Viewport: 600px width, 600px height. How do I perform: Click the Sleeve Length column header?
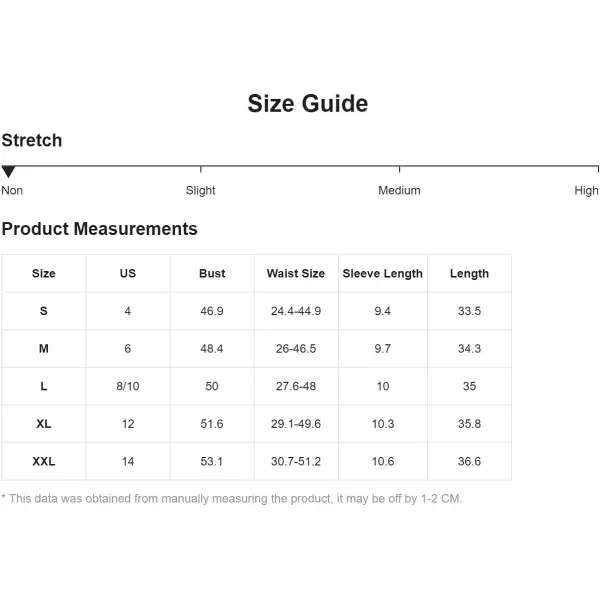point(383,273)
